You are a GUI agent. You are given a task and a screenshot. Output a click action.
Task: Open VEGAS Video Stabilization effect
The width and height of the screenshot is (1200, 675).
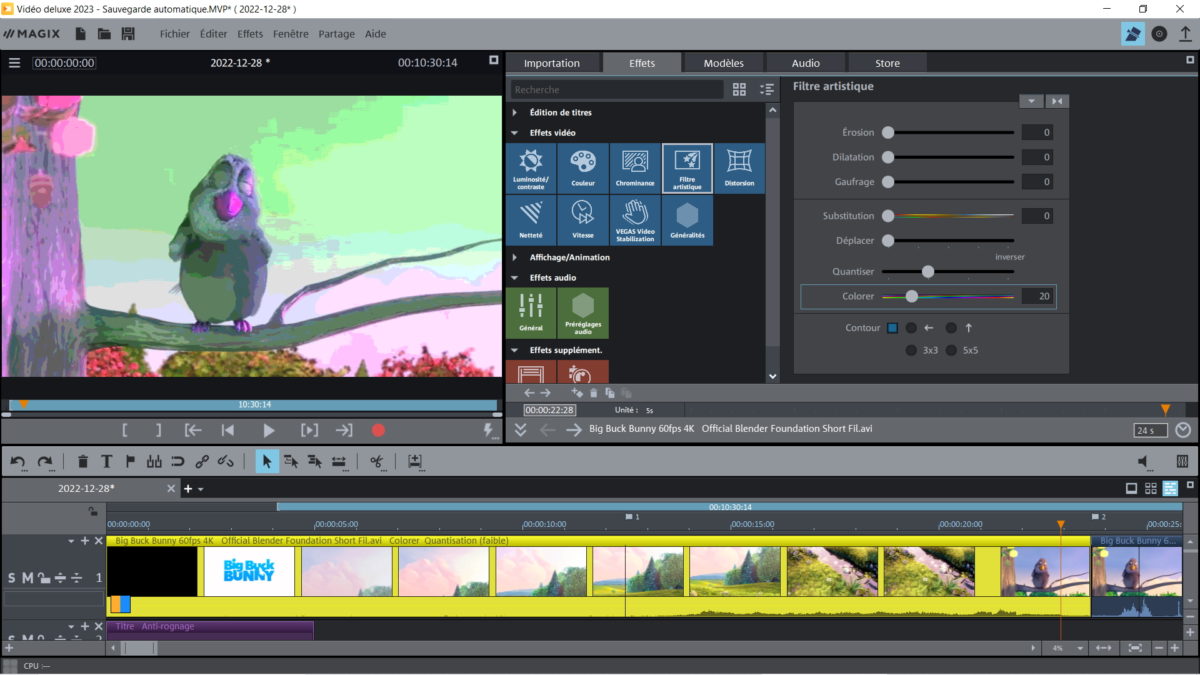[x=635, y=220]
